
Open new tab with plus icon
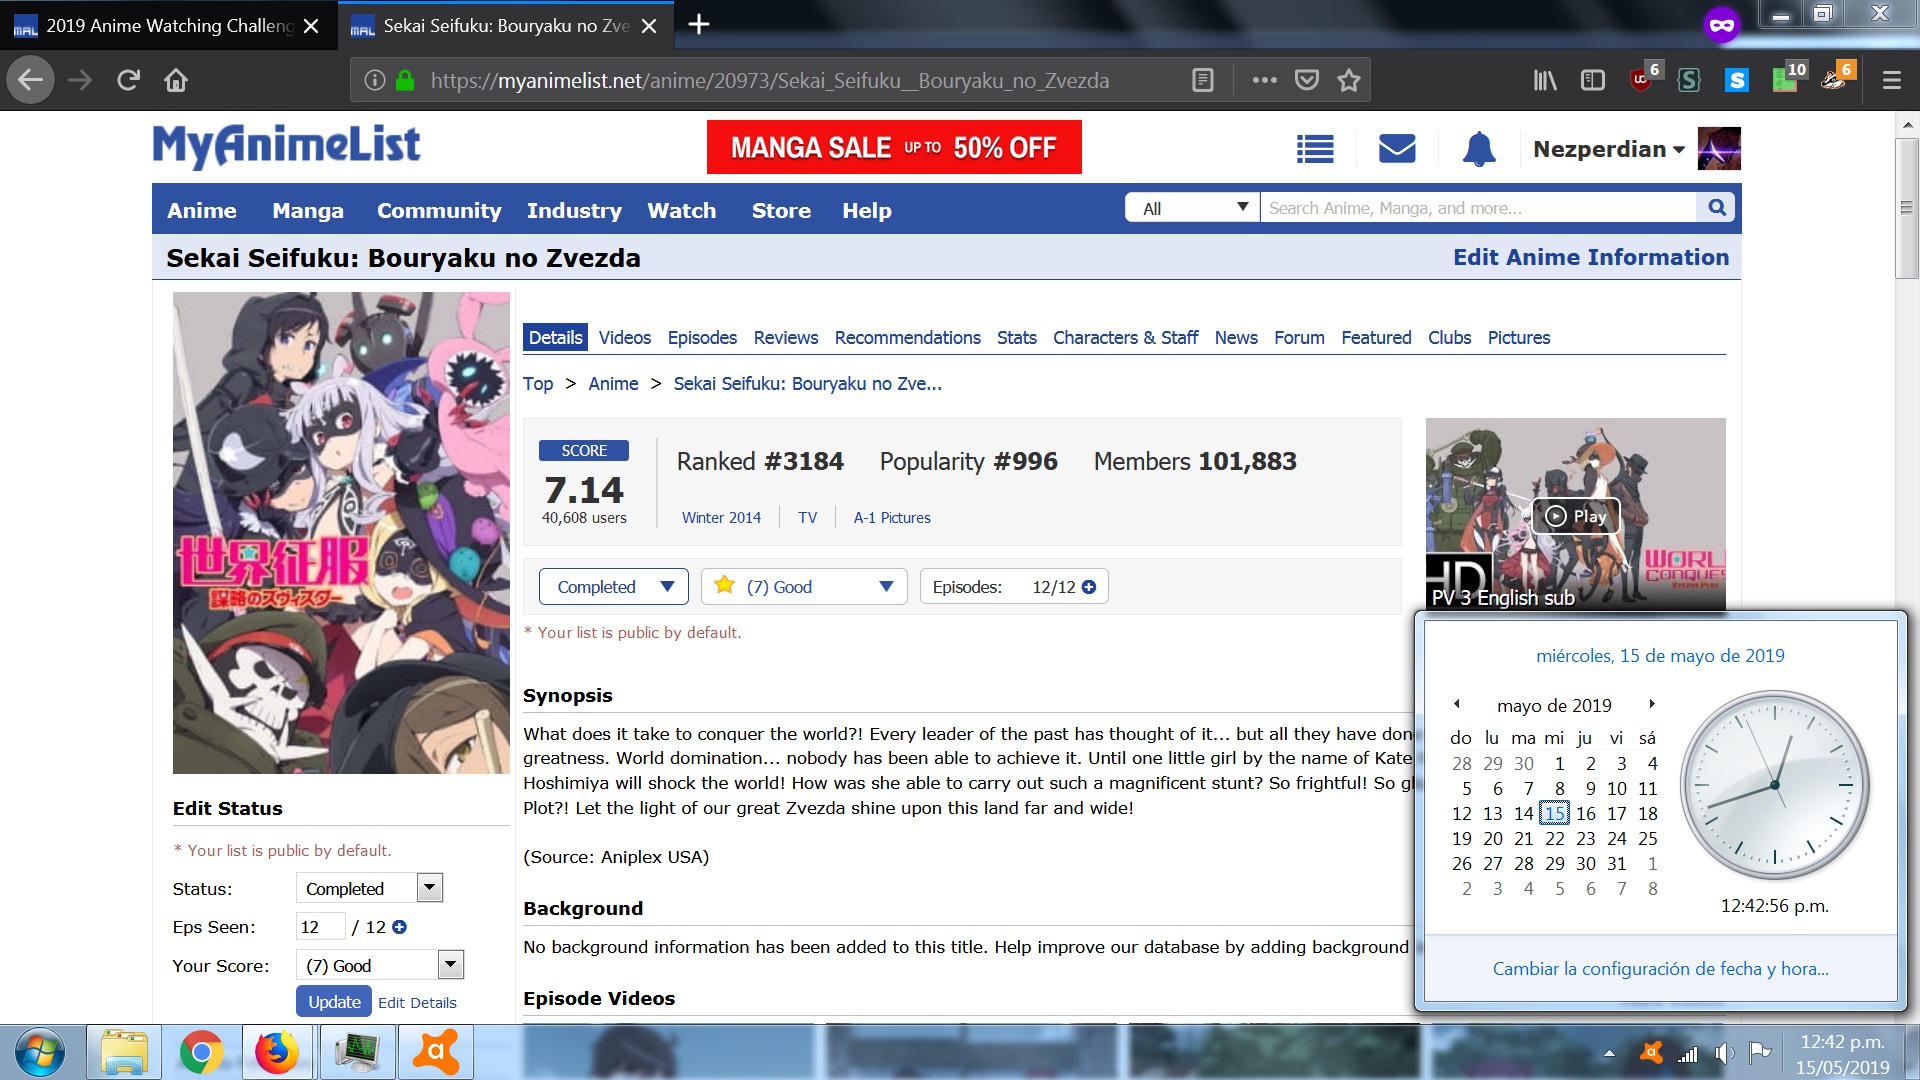[699, 24]
